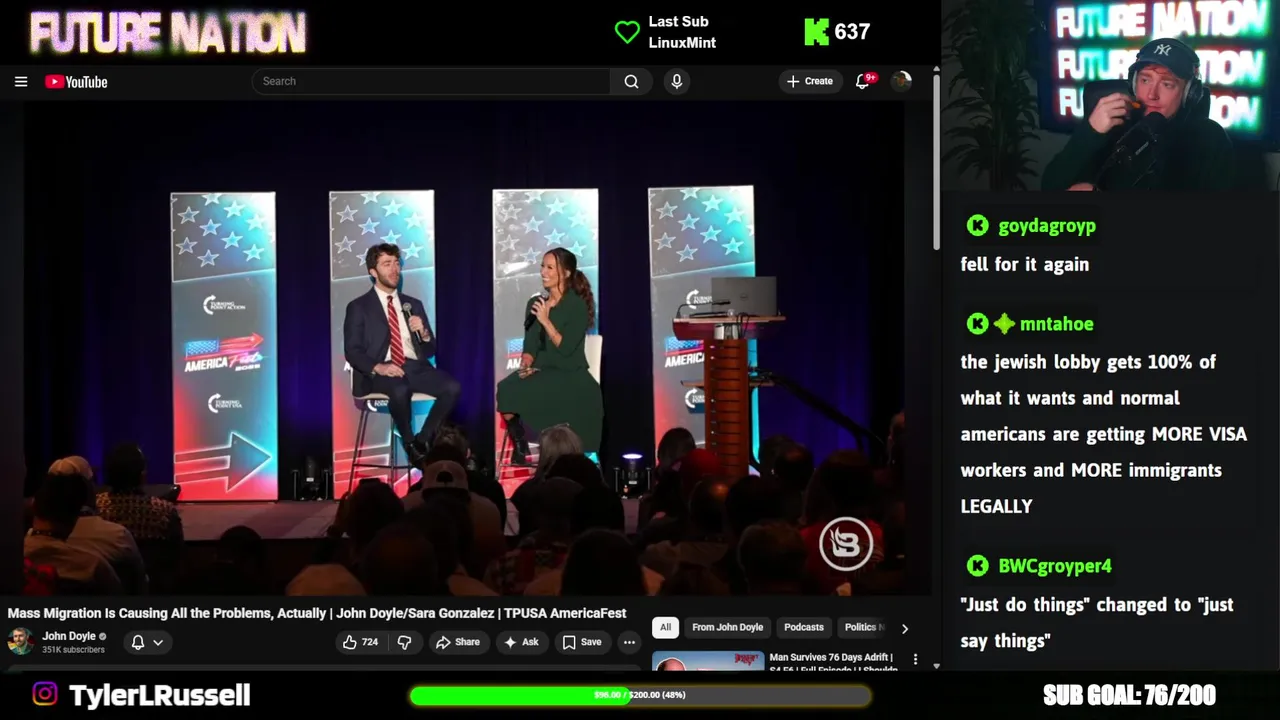Open the YouTube hamburger guide menu
This screenshot has height=720, width=1280.
click(x=21, y=82)
